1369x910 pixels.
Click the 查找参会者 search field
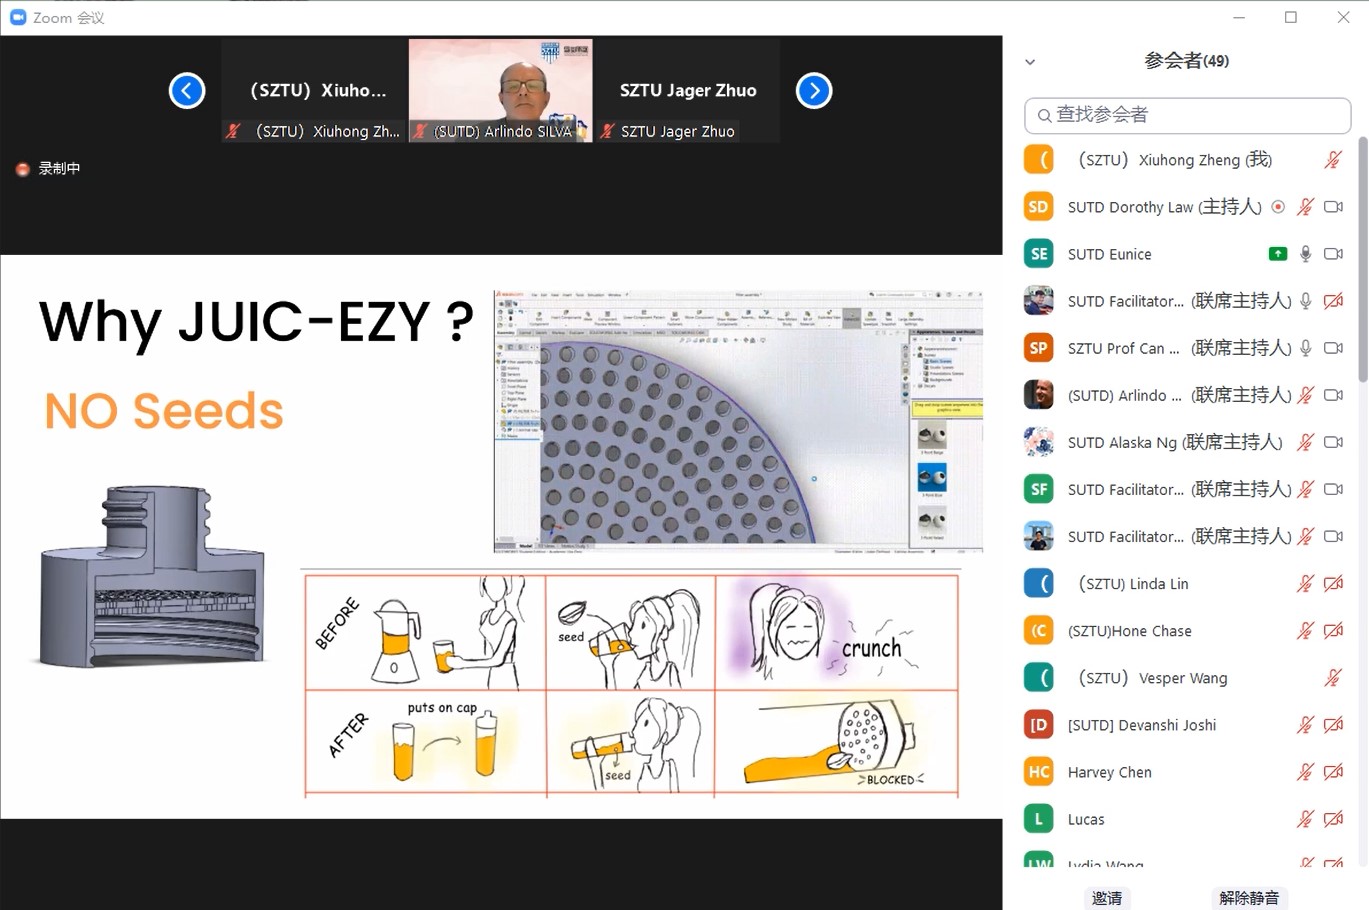1188,115
